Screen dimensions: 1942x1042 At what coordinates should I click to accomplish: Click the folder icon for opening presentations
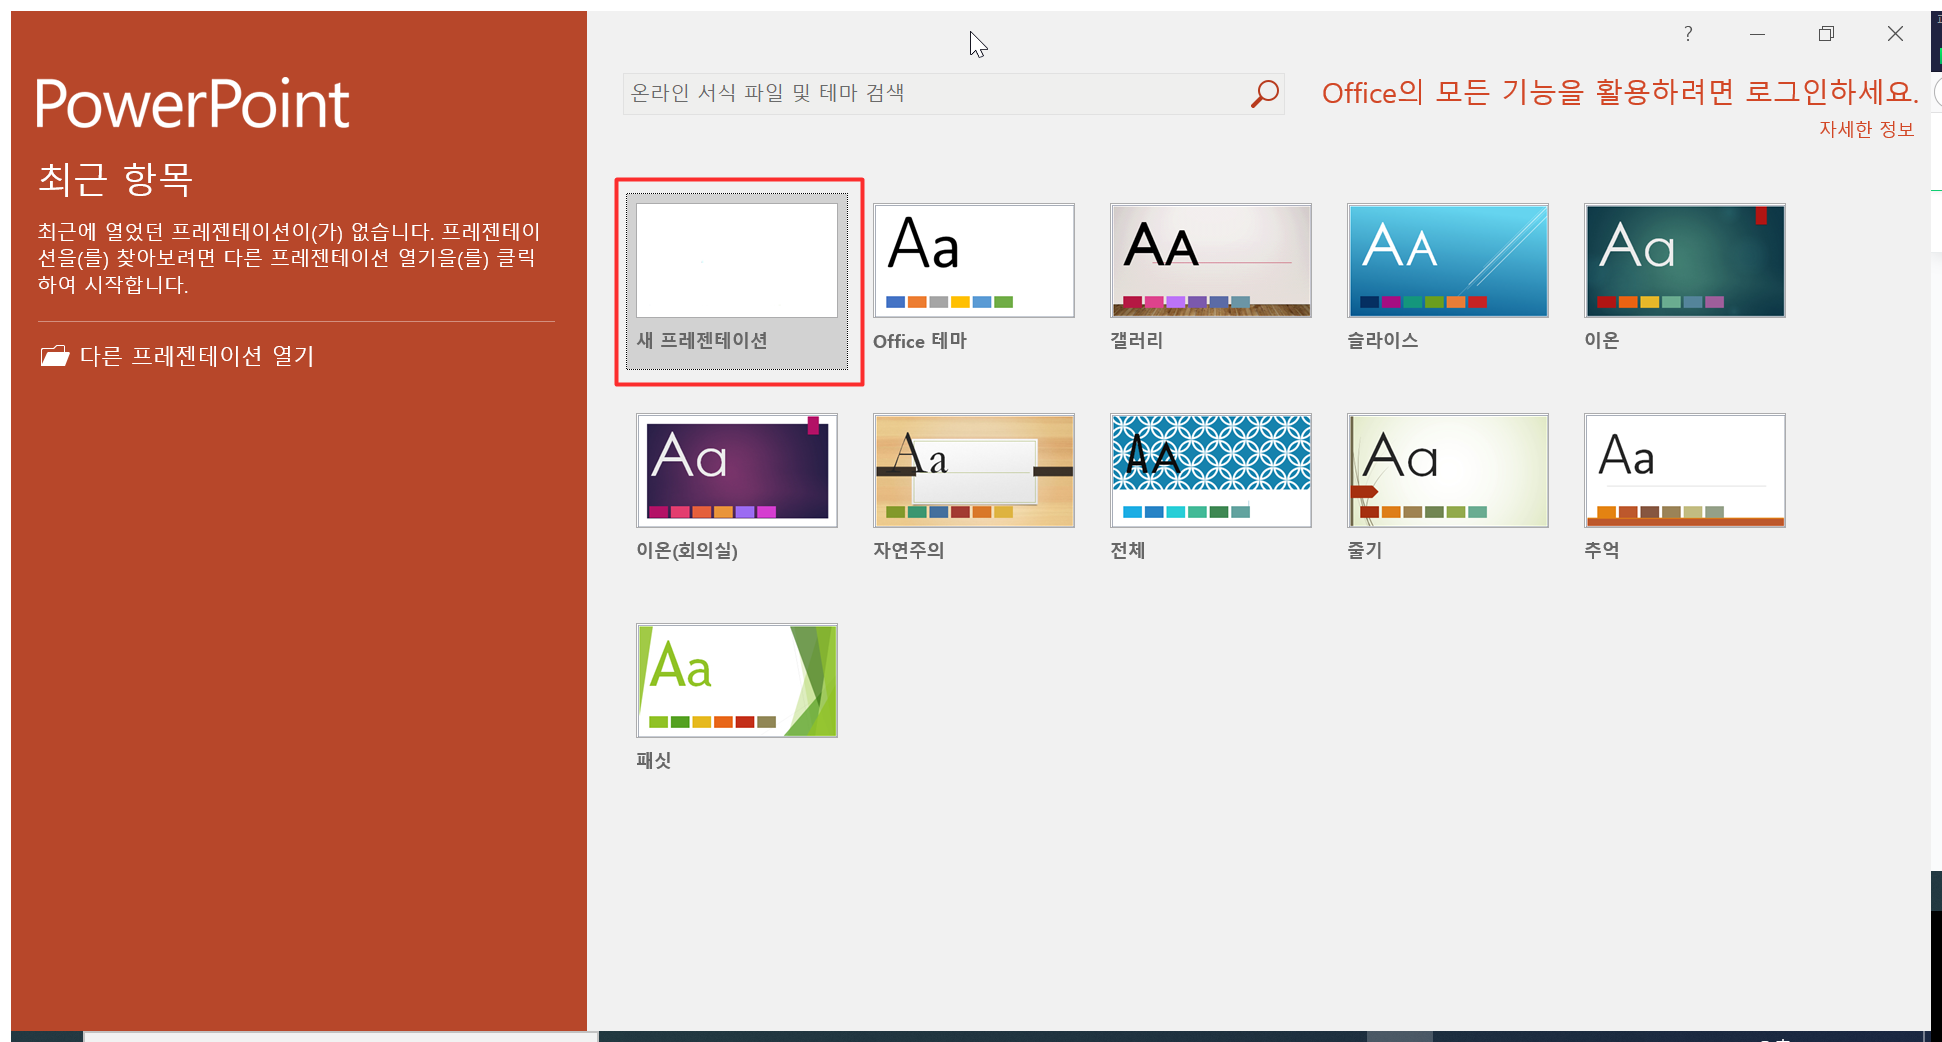click(55, 356)
